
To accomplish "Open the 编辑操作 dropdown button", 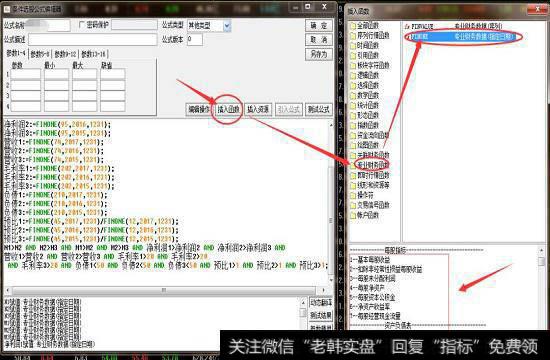I will point(199,109).
